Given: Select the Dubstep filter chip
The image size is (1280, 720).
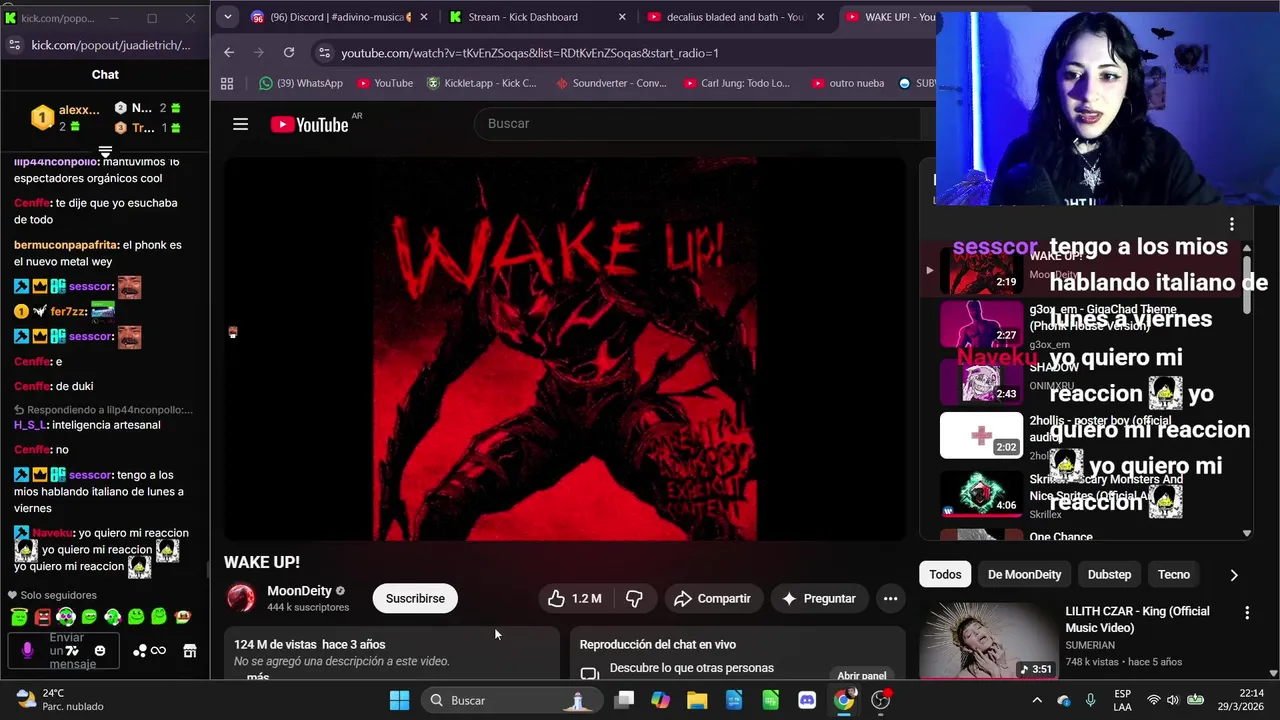Looking at the screenshot, I should click(x=1109, y=574).
